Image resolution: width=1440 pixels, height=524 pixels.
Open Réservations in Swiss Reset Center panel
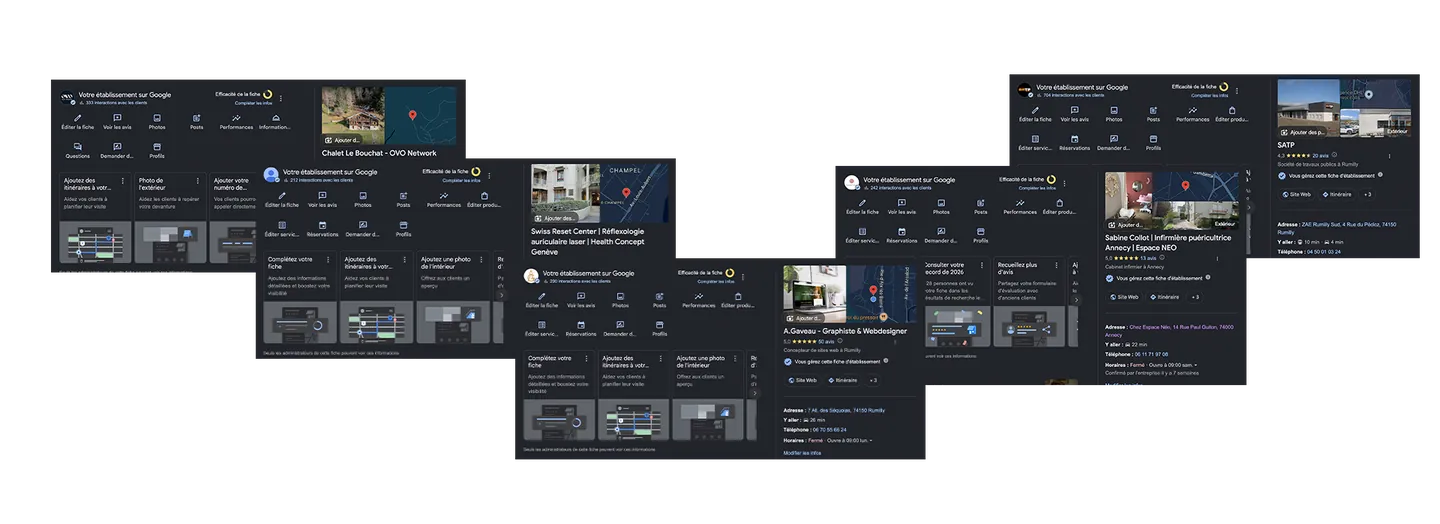pyautogui.click(x=323, y=229)
